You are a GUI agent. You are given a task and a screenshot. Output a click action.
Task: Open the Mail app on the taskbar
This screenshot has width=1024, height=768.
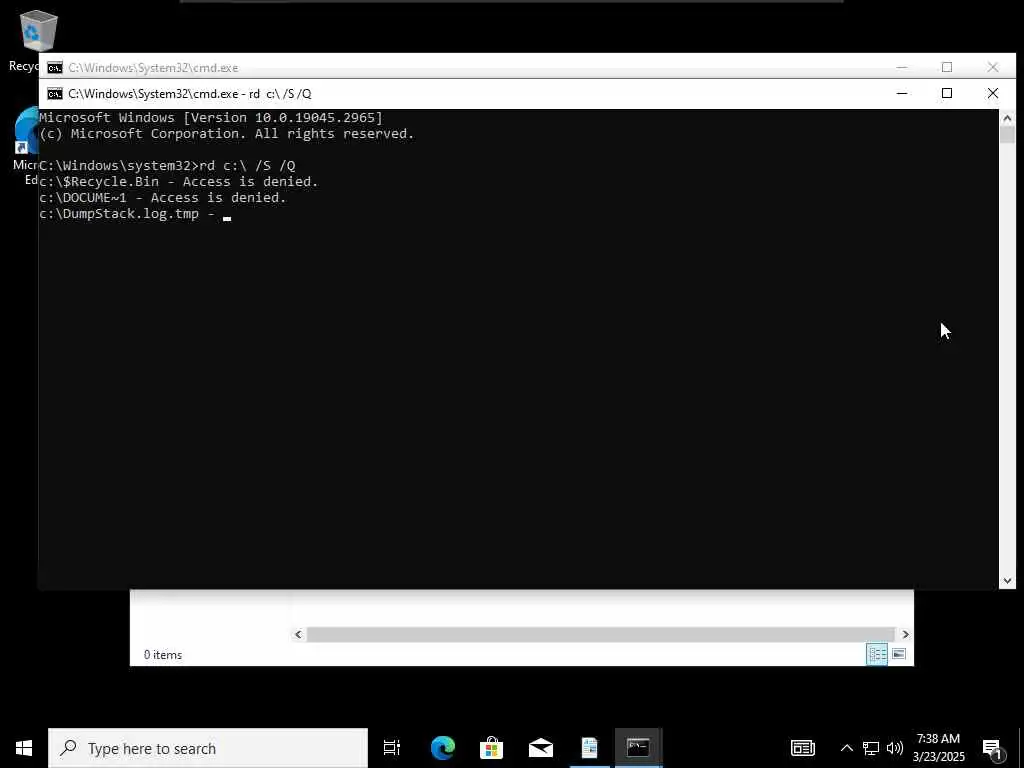pyautogui.click(x=541, y=748)
